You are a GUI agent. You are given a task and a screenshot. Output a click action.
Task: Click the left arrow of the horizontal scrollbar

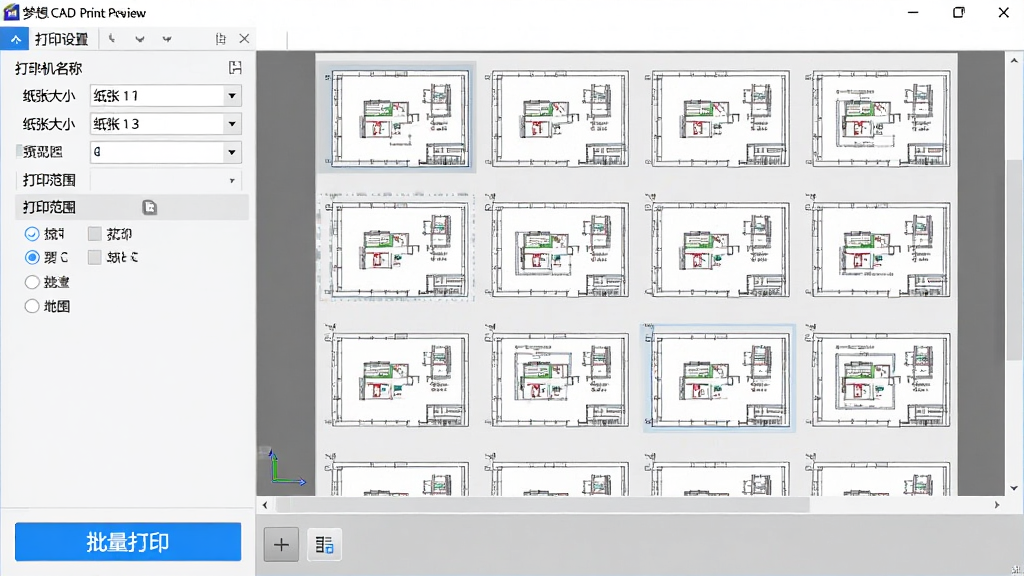[265, 505]
